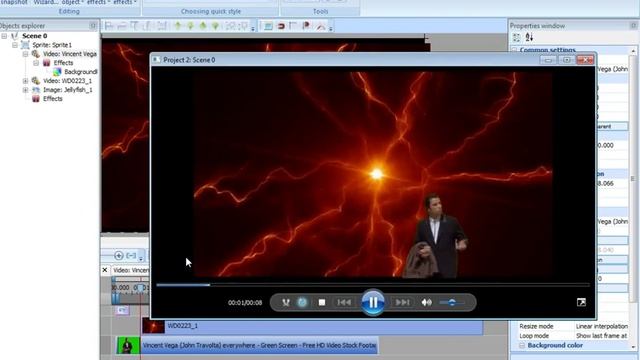The width and height of the screenshot is (640, 360).
Task: Click the WD0223_1 clip thumbnail
Action: click(153, 326)
